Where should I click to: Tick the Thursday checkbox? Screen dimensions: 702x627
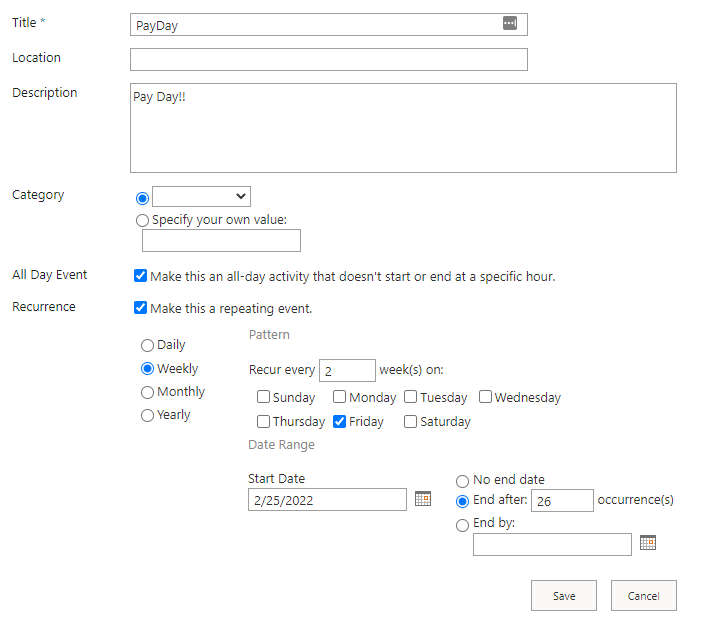click(x=263, y=421)
